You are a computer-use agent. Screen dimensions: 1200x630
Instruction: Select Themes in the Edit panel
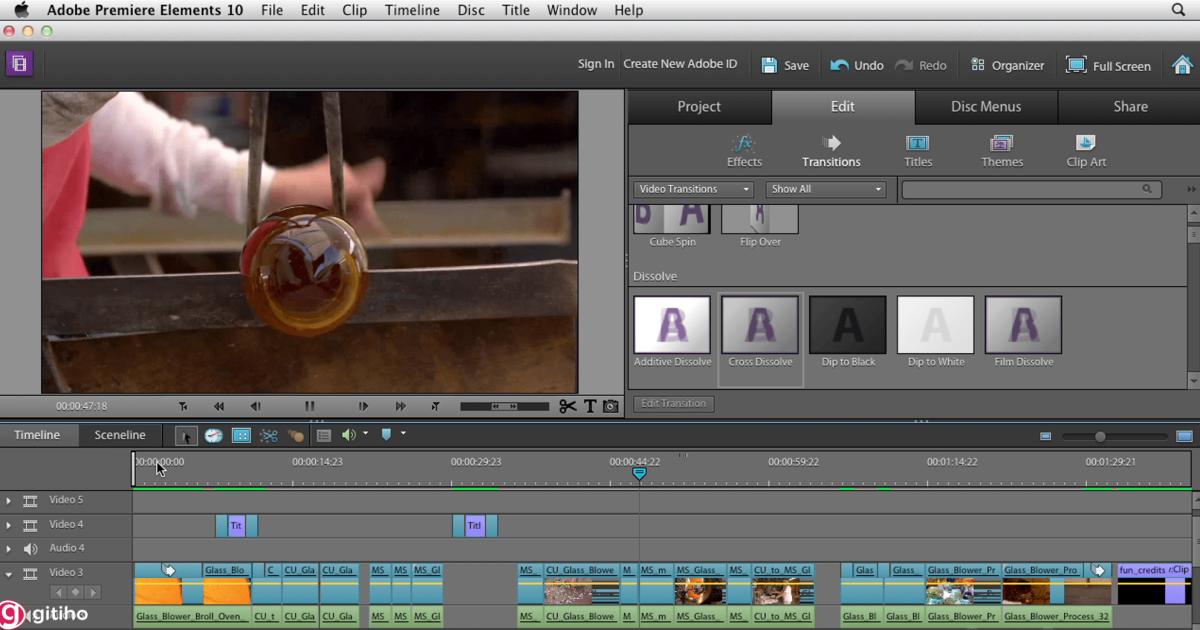coord(1001,150)
